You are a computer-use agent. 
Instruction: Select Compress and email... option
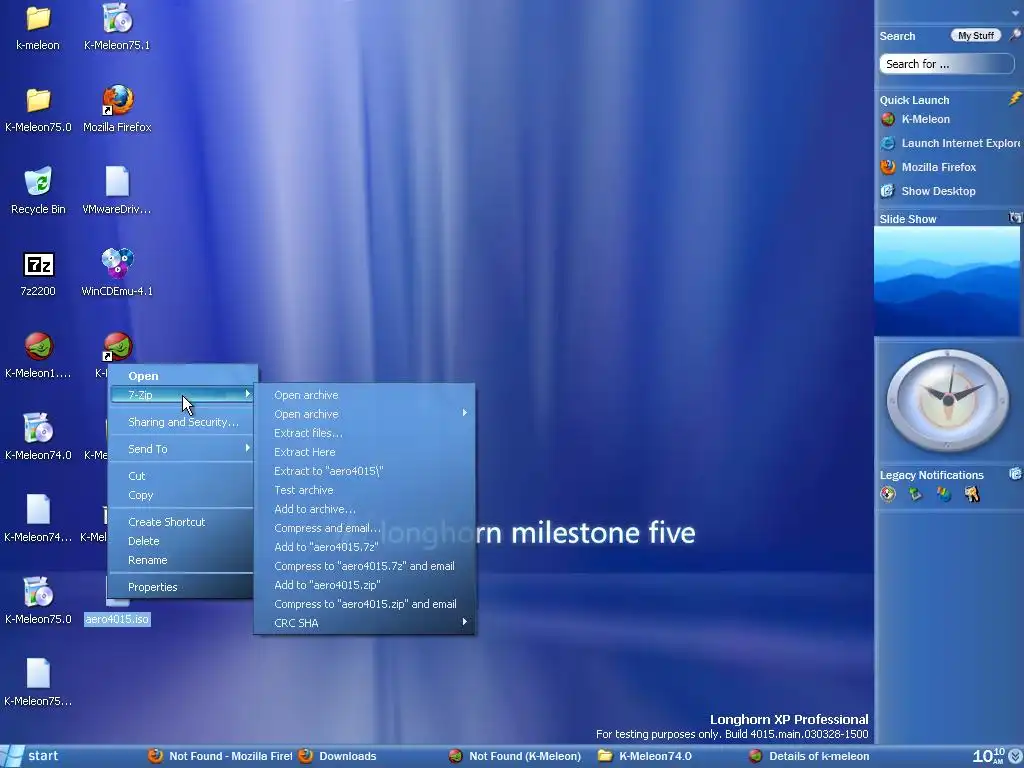click(x=364, y=528)
